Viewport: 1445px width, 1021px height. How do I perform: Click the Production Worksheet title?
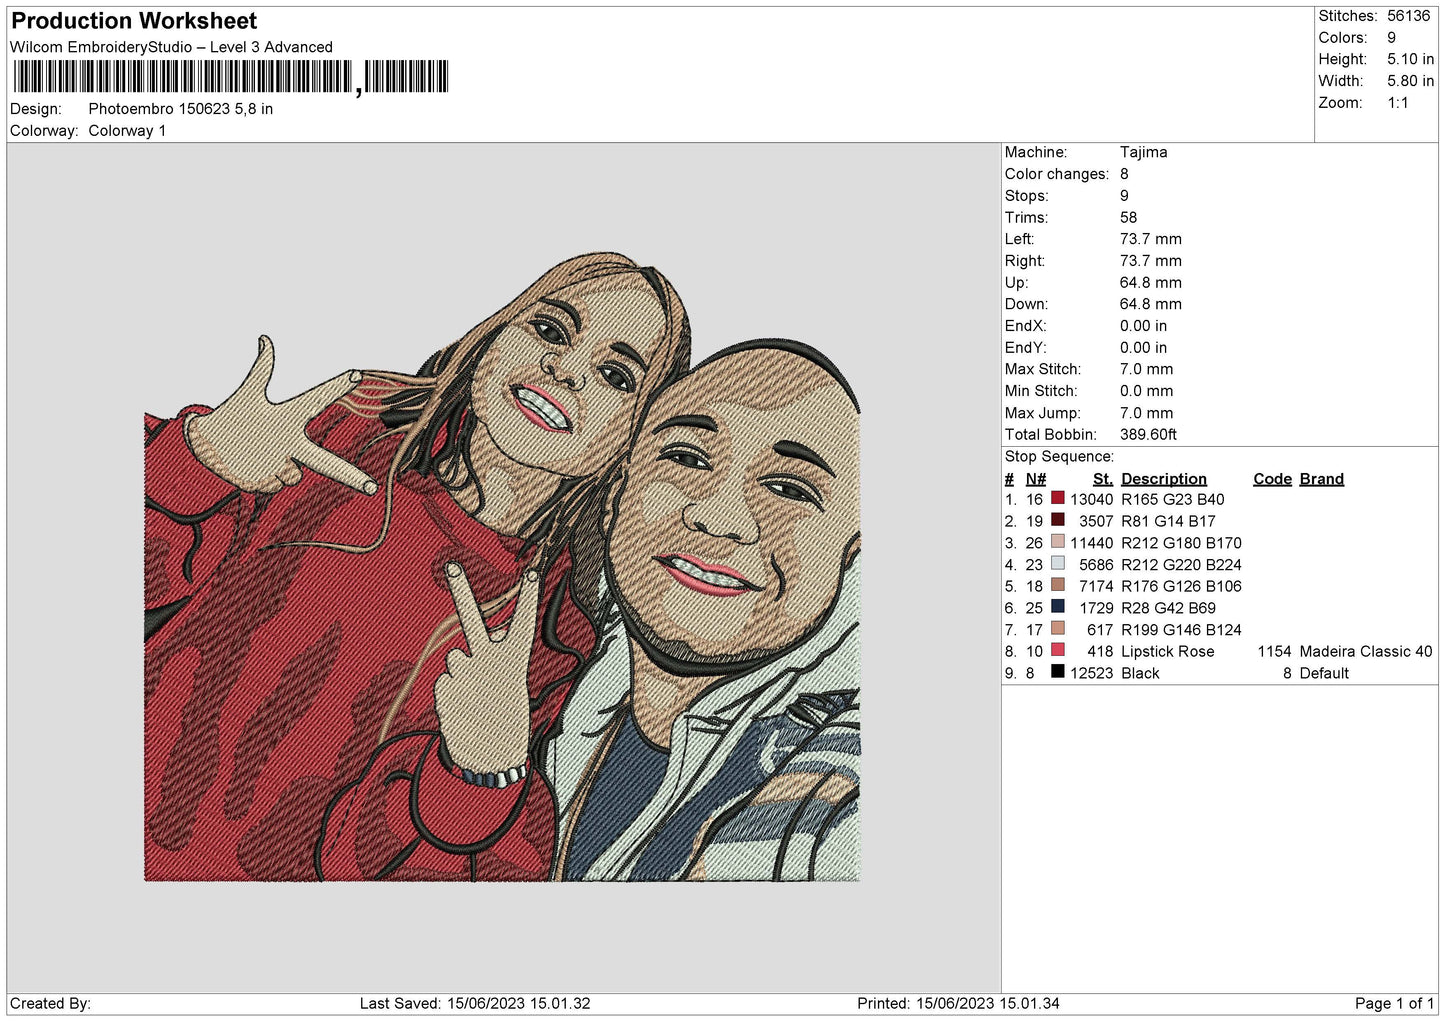pos(134,21)
